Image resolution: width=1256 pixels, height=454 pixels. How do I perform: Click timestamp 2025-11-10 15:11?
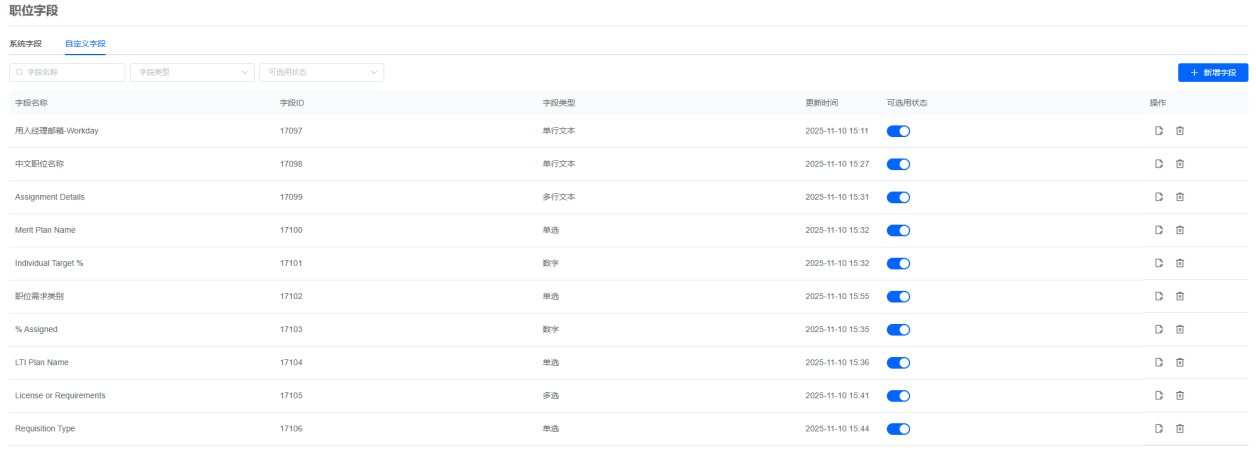pyautogui.click(x=837, y=131)
